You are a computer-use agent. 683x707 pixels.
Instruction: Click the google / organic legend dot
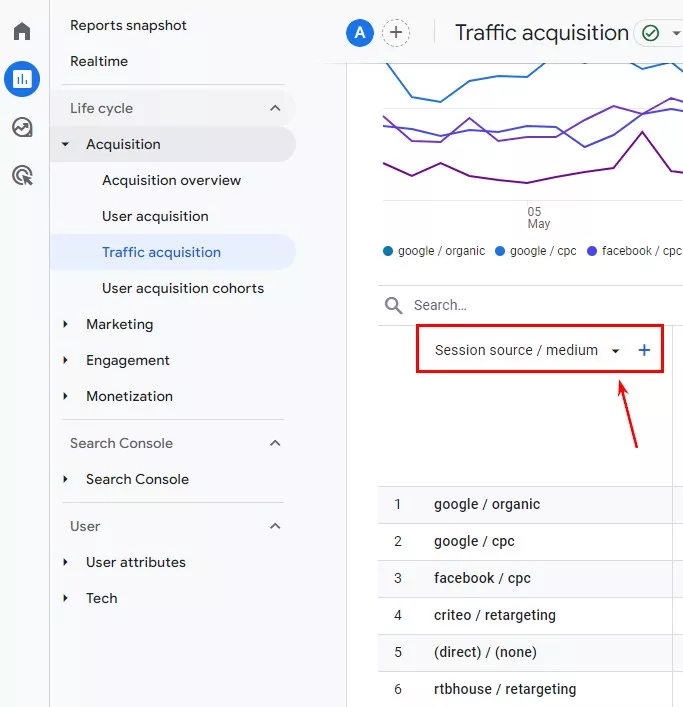click(388, 251)
